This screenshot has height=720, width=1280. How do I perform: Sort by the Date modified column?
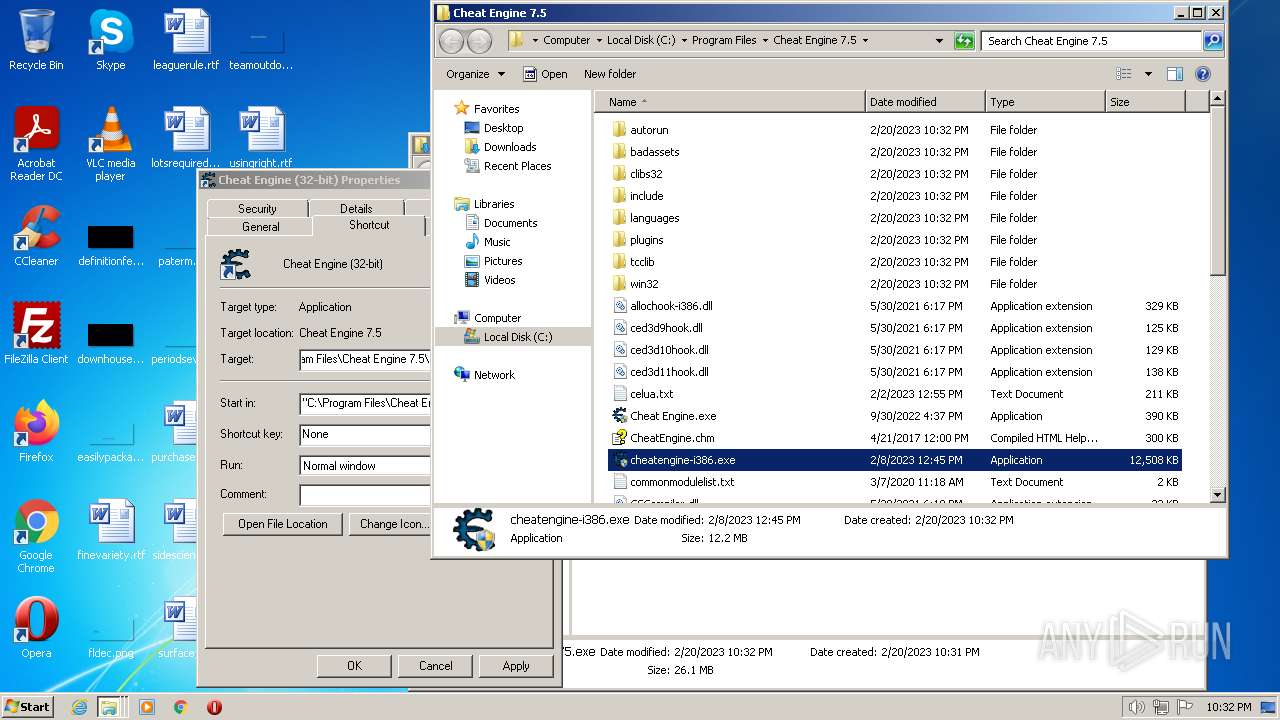tap(925, 102)
